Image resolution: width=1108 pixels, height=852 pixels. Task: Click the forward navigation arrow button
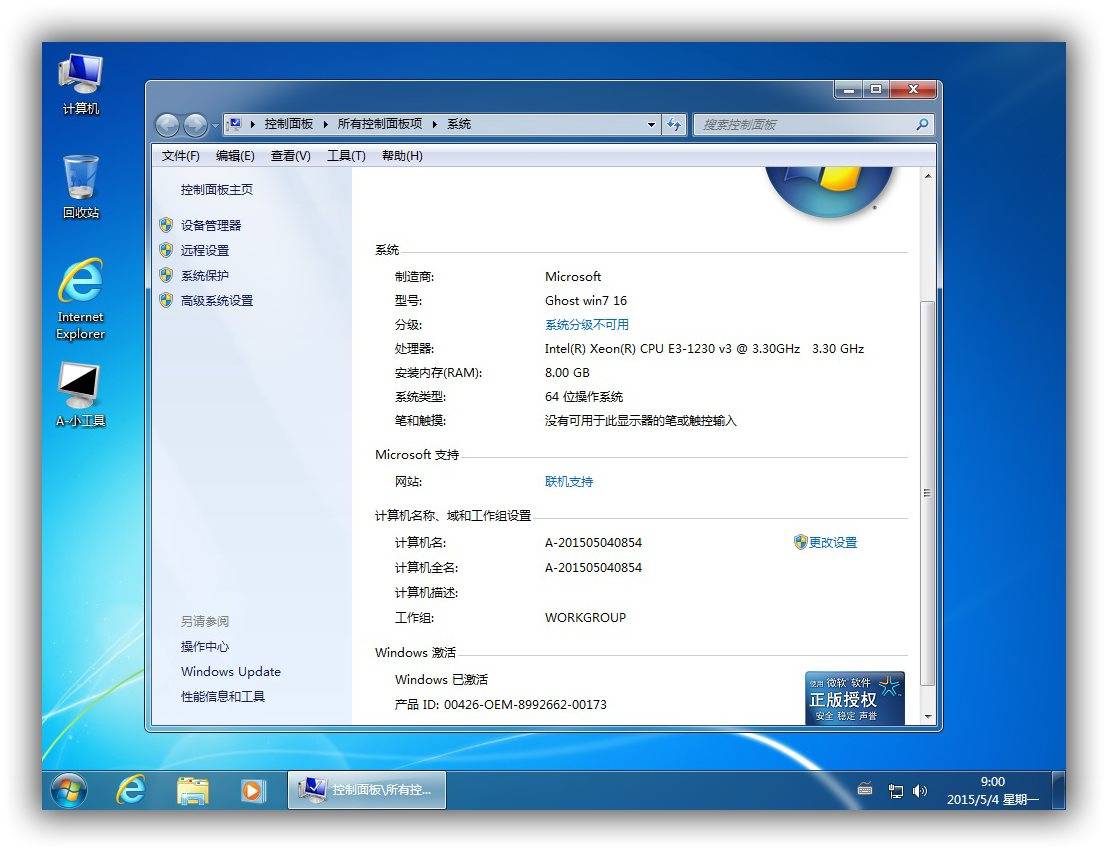pos(195,125)
